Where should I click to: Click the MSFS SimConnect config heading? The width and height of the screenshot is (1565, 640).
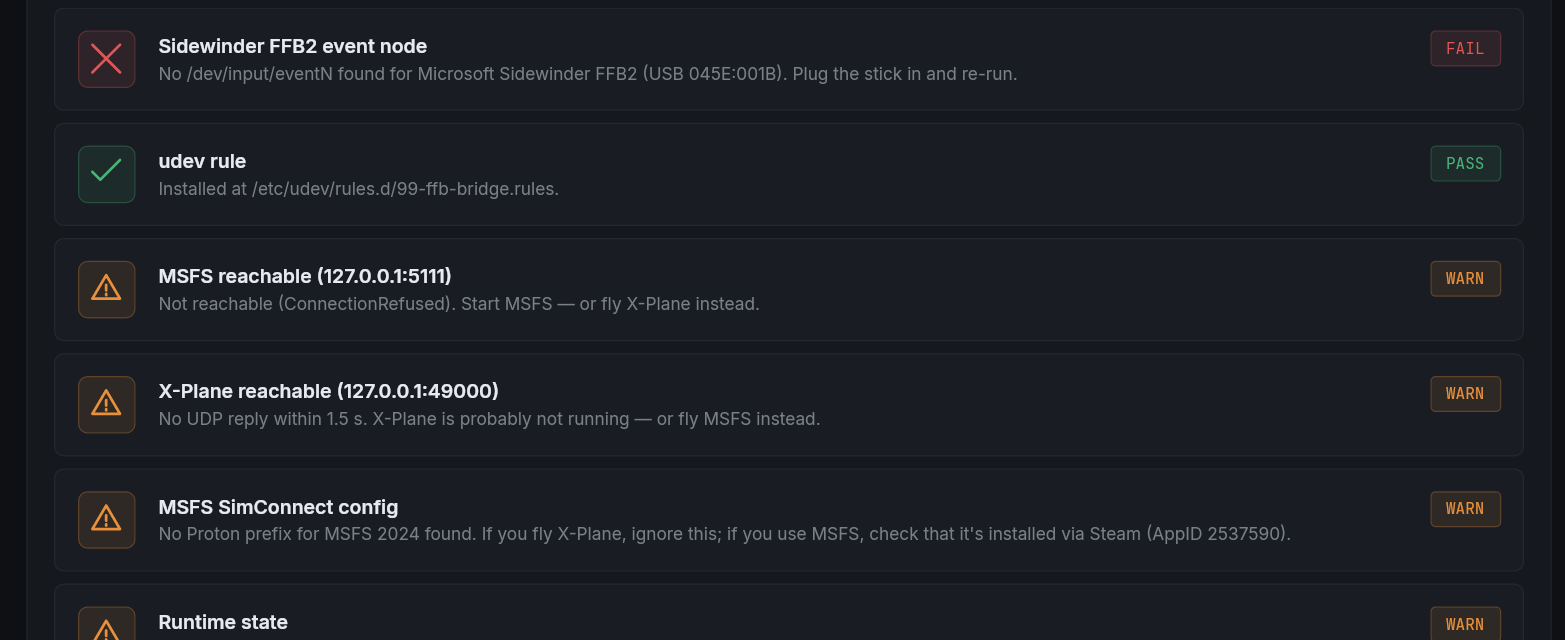pos(278,507)
